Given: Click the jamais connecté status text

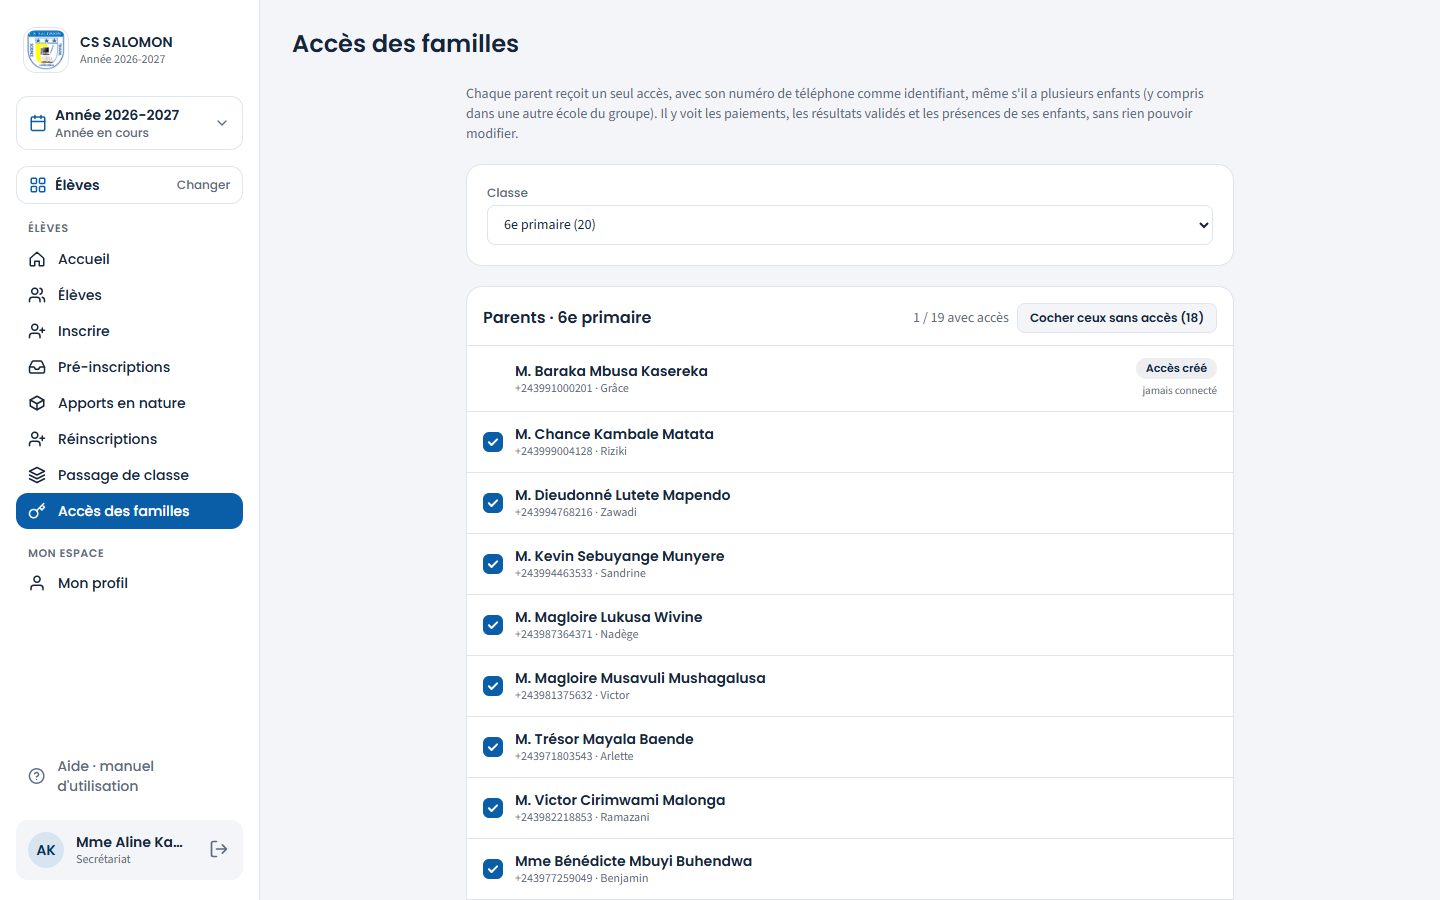Looking at the screenshot, I should click(1180, 391).
